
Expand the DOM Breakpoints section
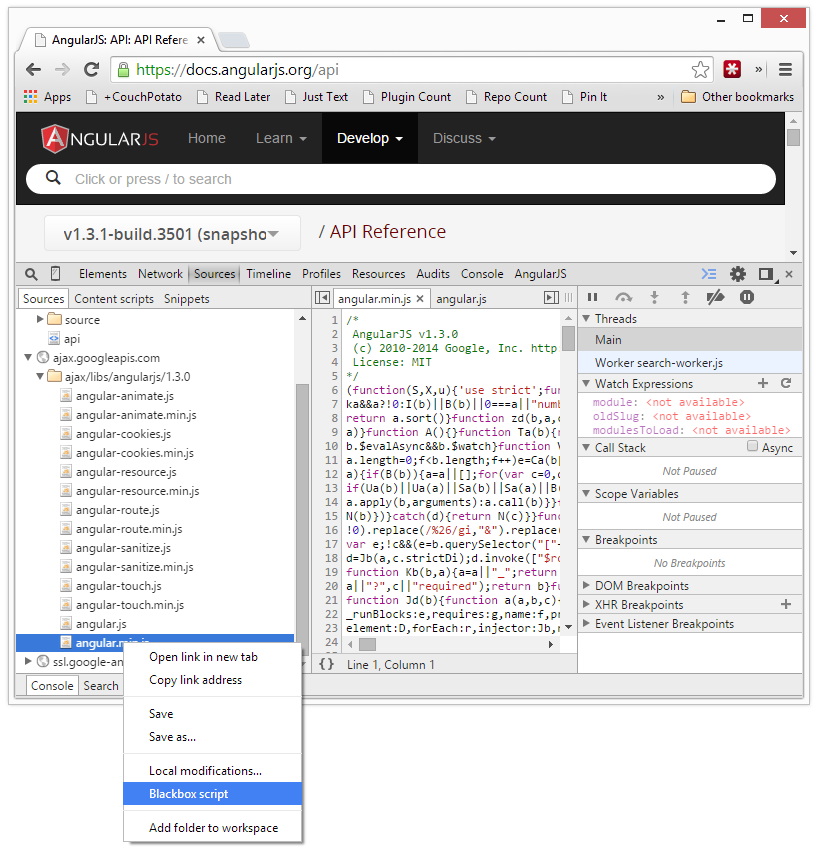pos(586,585)
